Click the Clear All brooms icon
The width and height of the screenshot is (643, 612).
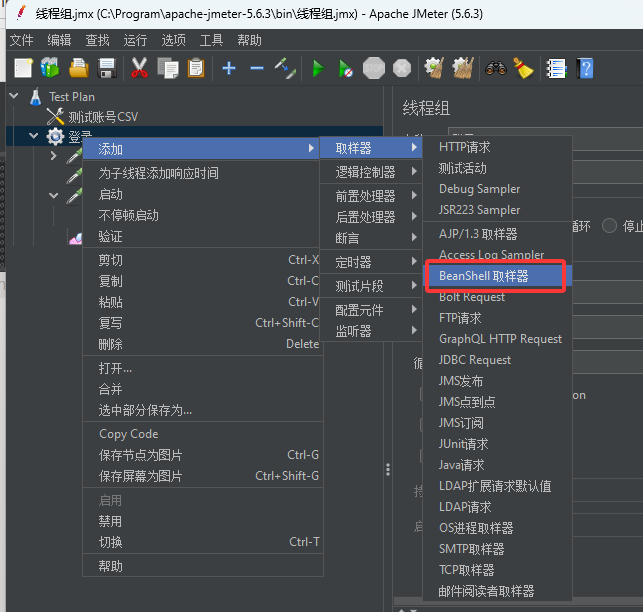click(x=463, y=68)
